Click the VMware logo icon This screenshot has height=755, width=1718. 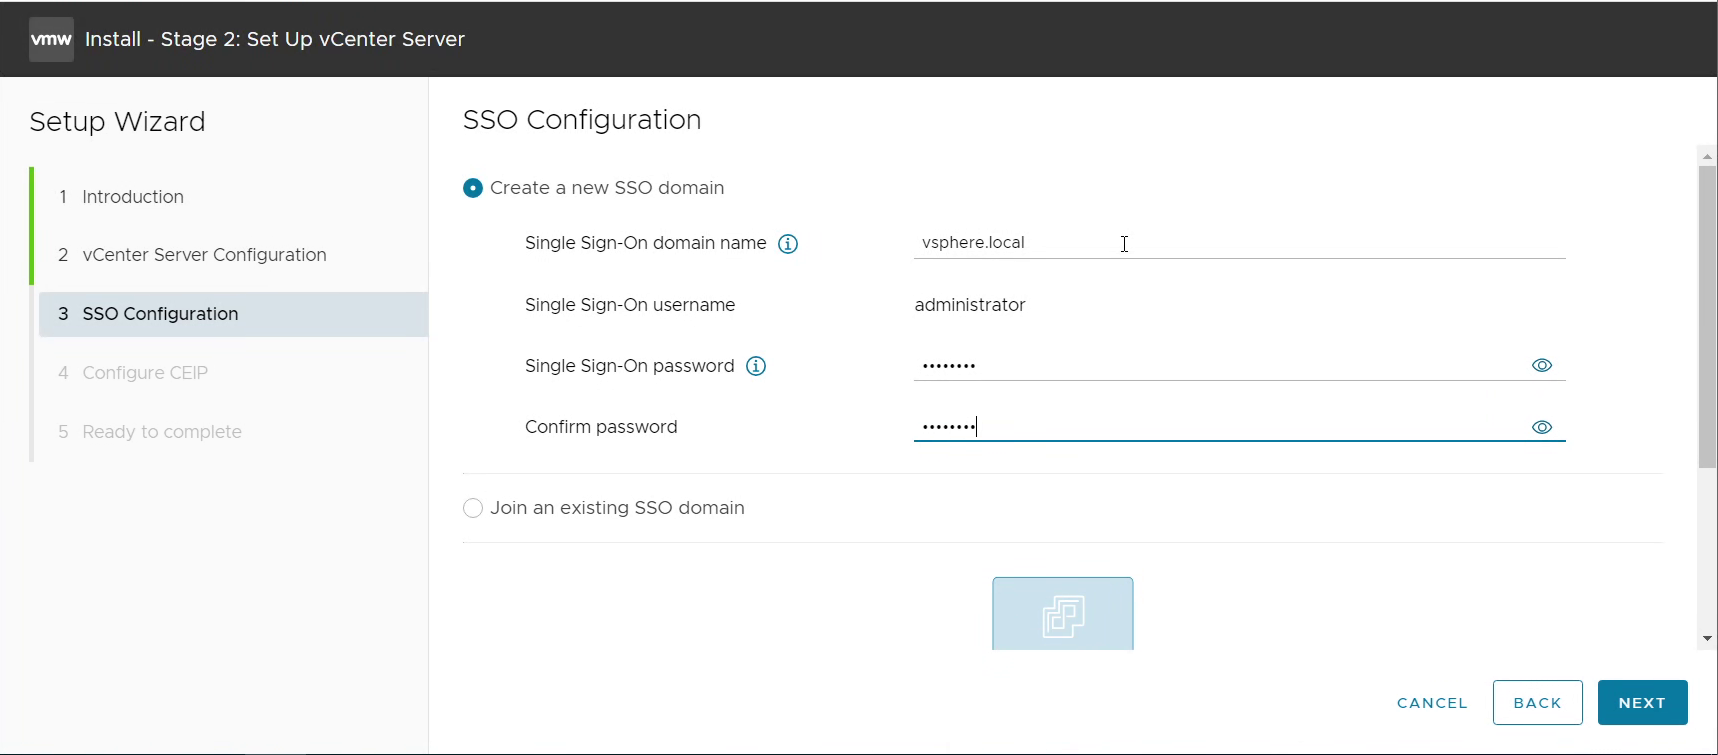51,39
